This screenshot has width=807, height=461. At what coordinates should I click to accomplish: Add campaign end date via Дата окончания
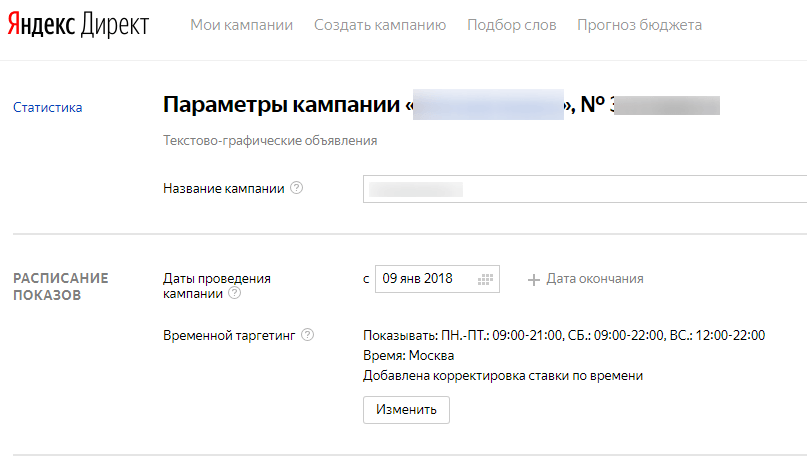coord(585,279)
